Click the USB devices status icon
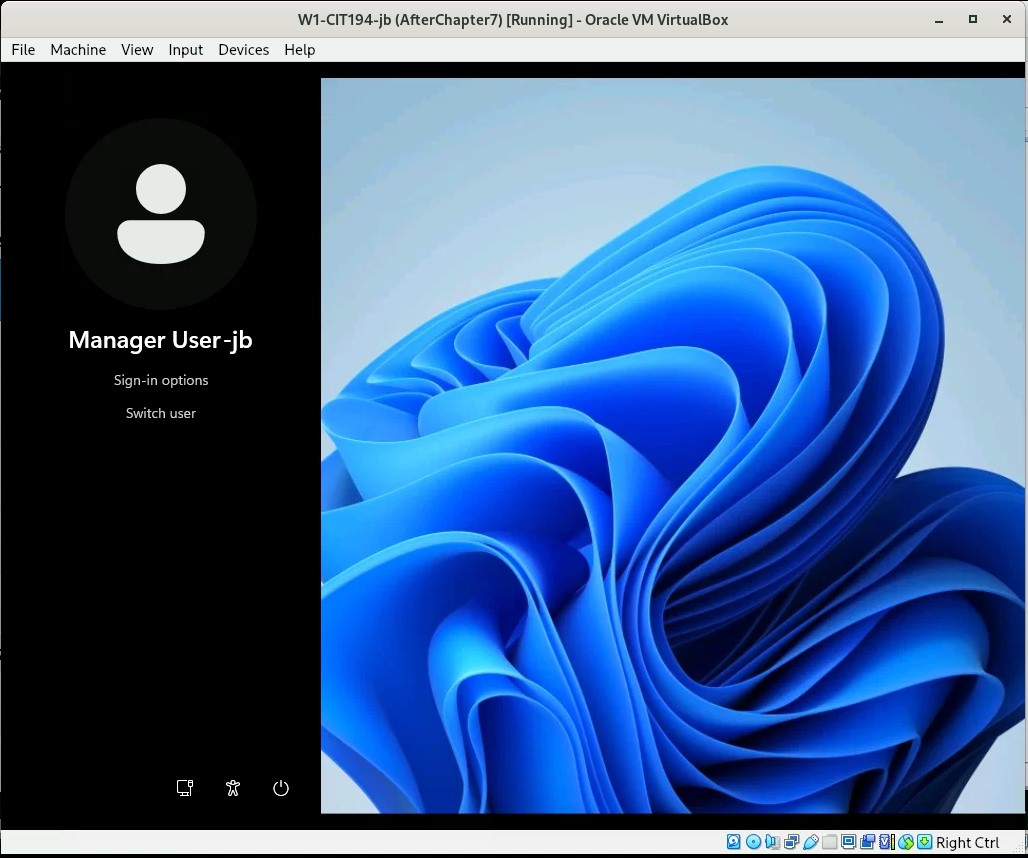The height and width of the screenshot is (858, 1028). point(810,842)
